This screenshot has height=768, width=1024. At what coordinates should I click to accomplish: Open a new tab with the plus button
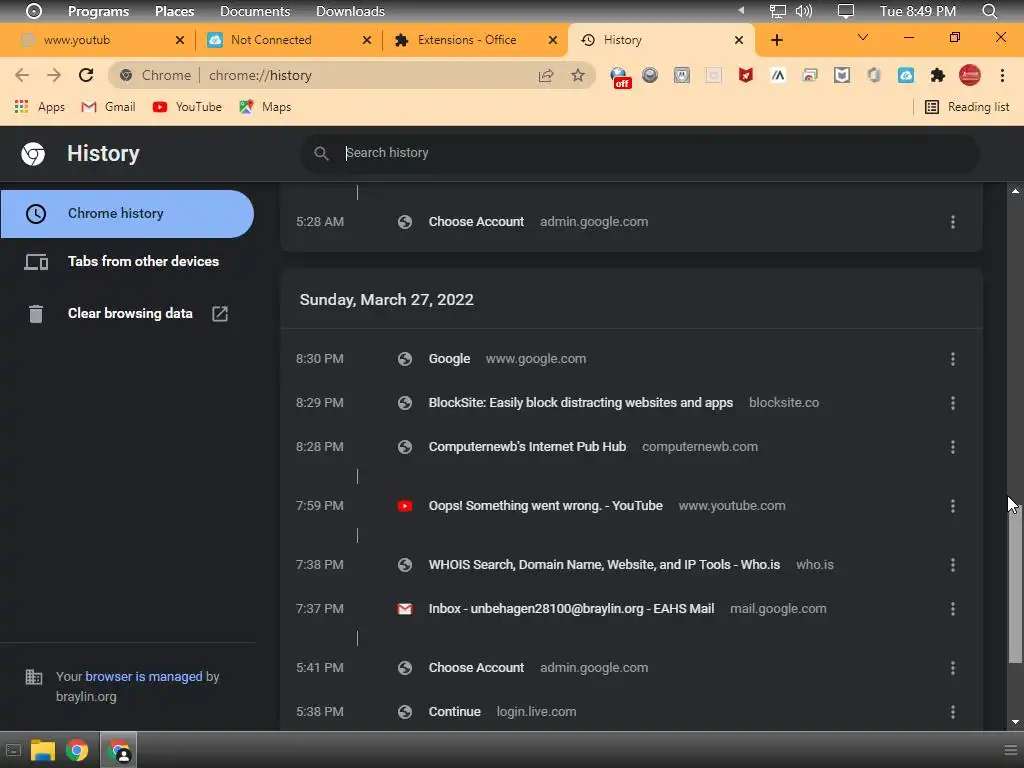[x=776, y=40]
